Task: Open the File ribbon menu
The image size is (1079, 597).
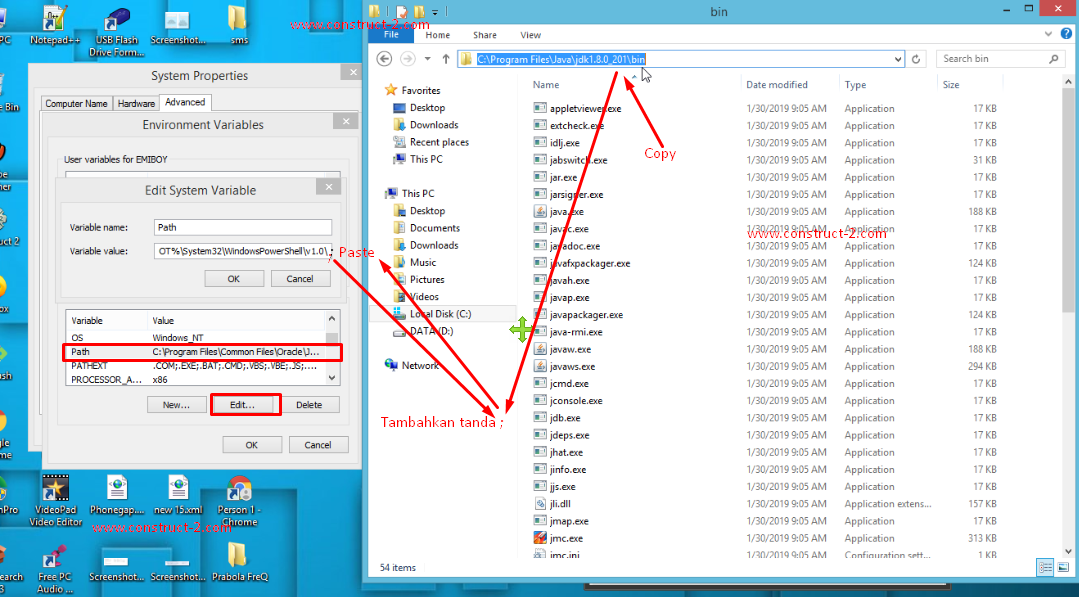Action: (x=391, y=34)
